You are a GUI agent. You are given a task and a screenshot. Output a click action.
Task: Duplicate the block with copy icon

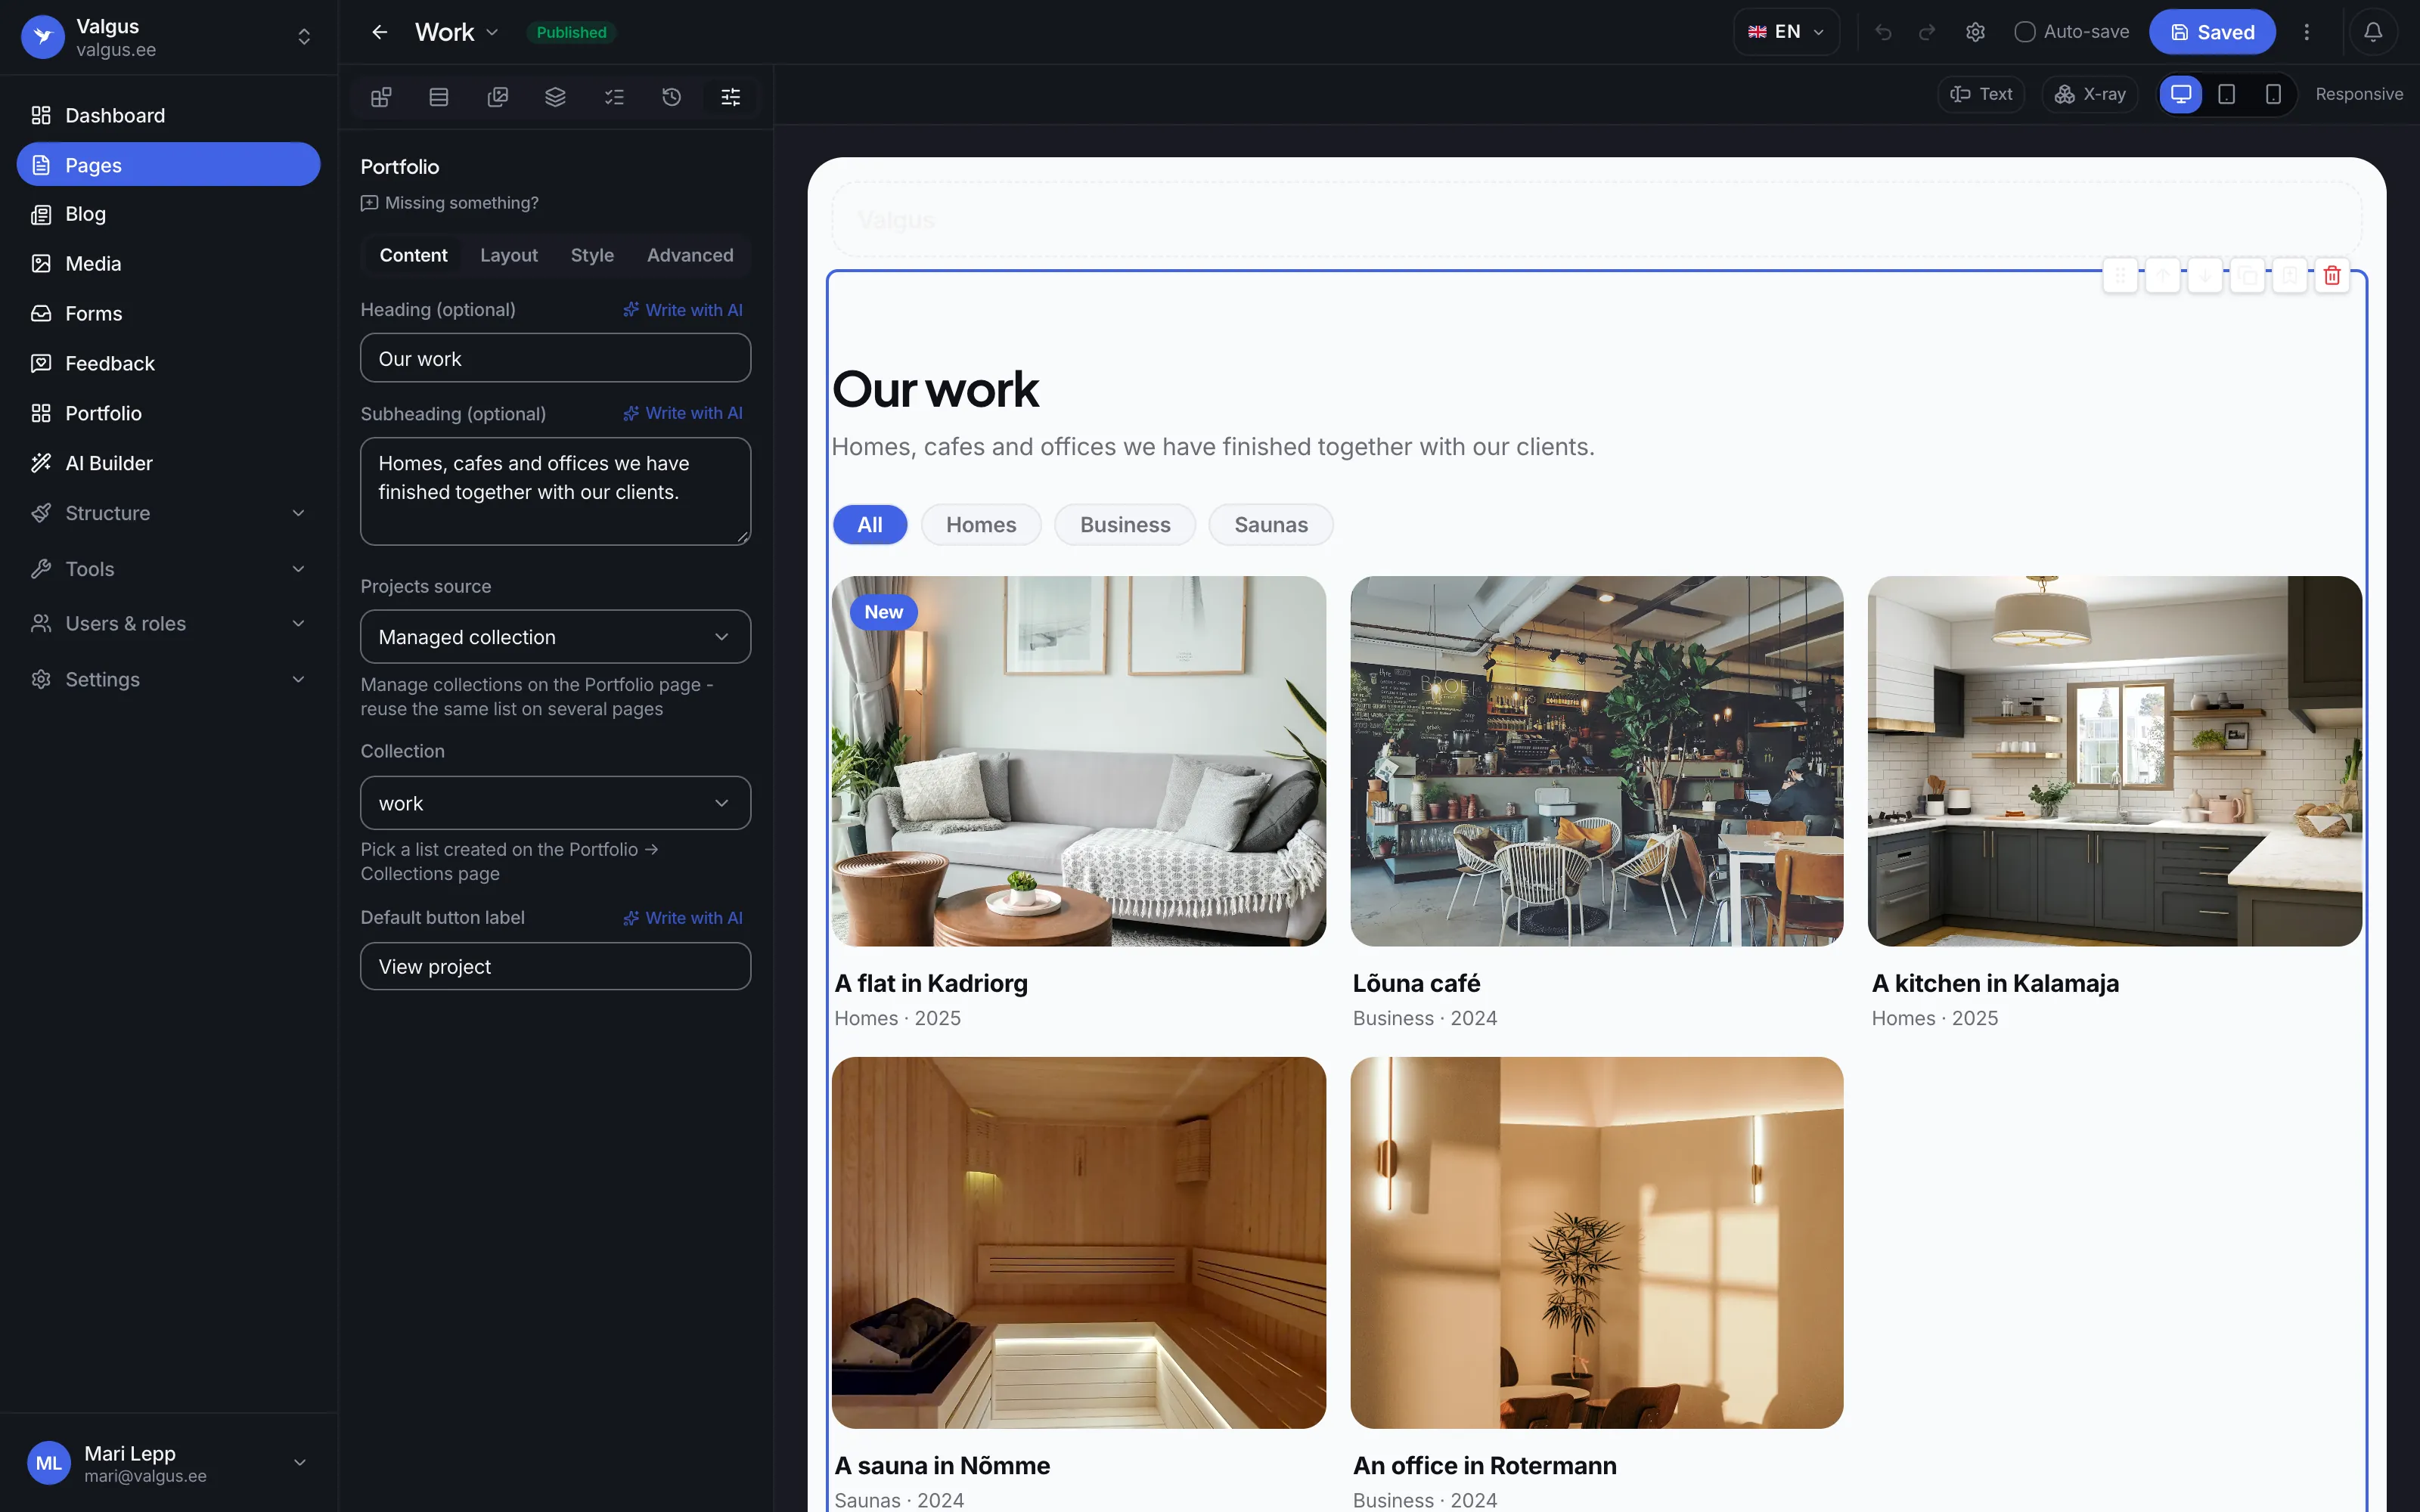point(2247,275)
